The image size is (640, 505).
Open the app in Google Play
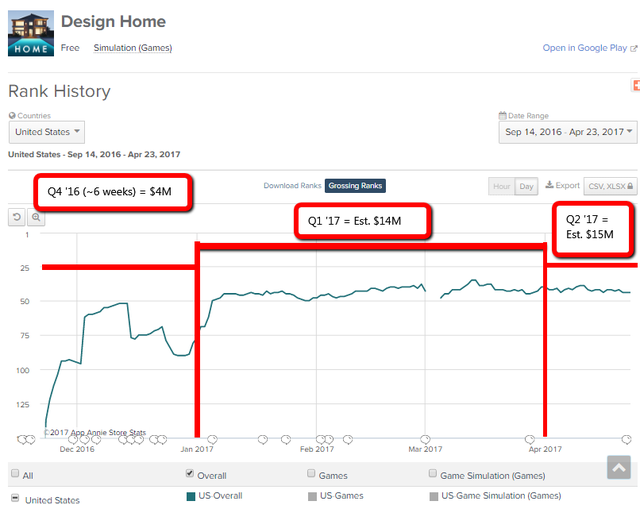[x=584, y=48]
